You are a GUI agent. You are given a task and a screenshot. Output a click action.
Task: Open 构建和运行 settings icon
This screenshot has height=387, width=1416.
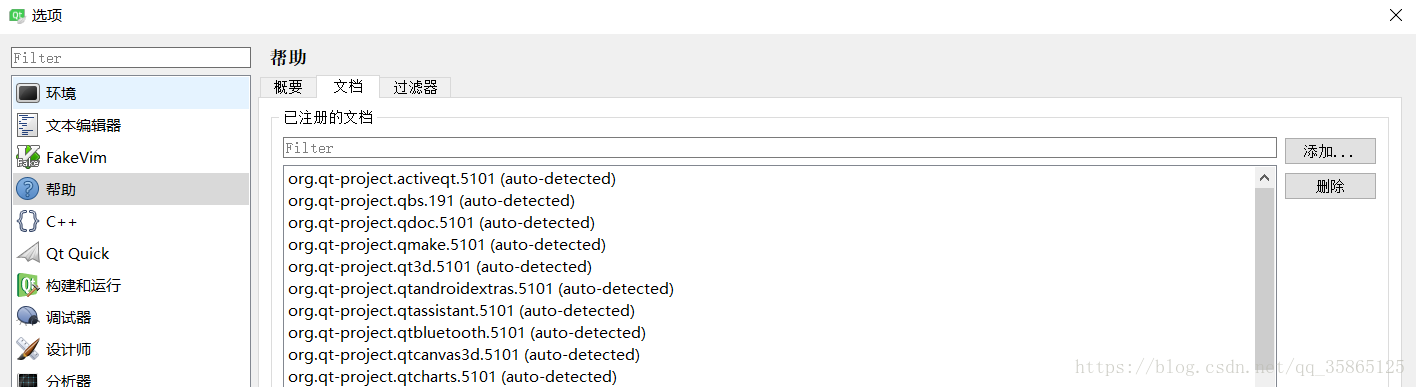tap(28, 285)
